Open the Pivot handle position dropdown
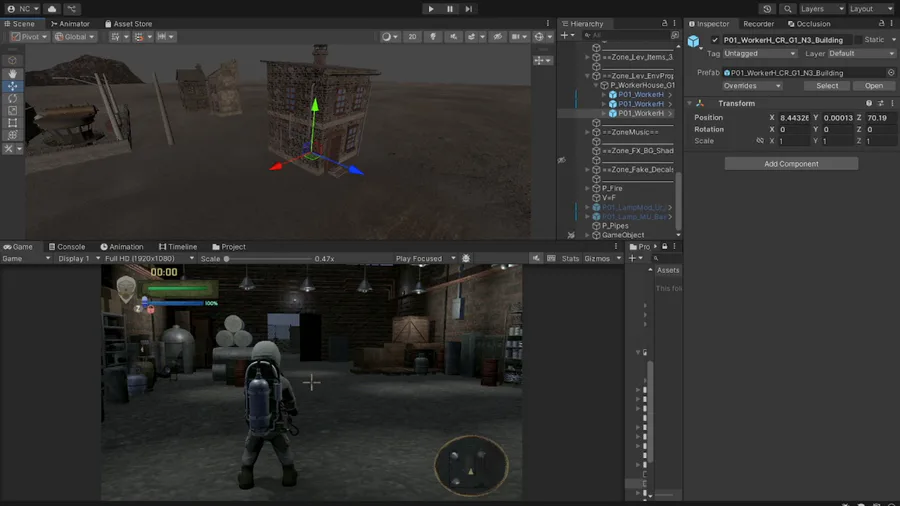Viewport: 900px width, 506px height. coord(29,36)
